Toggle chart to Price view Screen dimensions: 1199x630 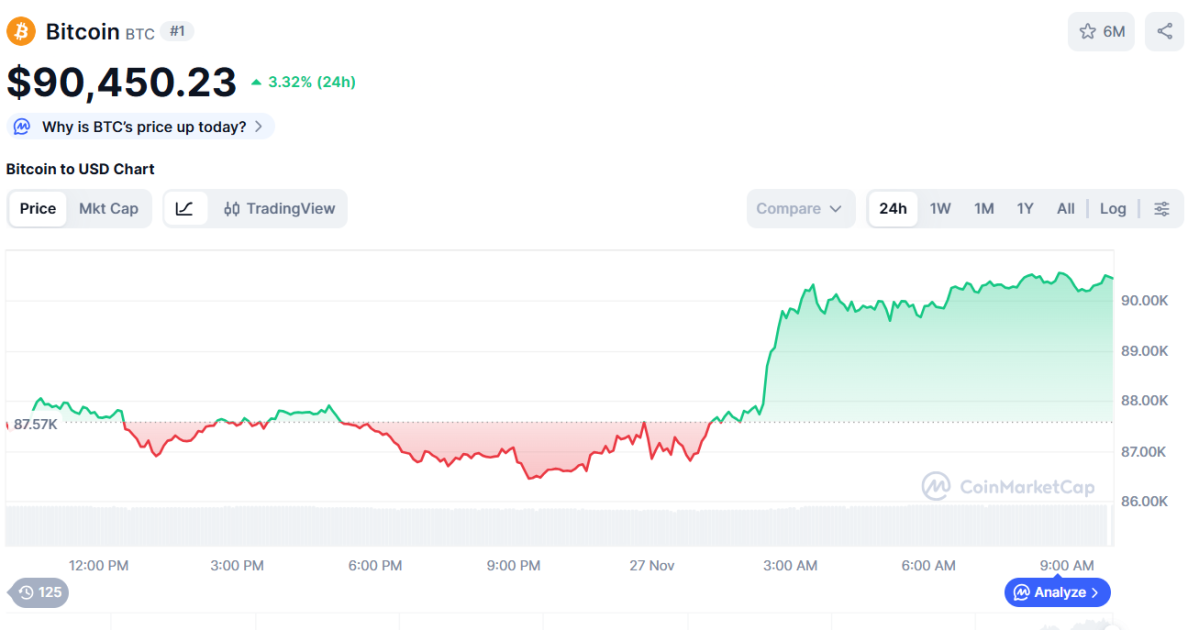coord(38,208)
